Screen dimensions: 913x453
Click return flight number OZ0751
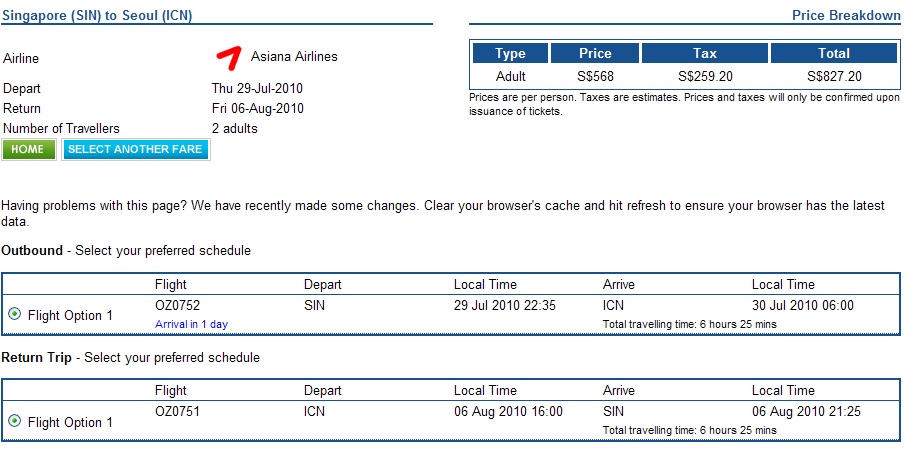(178, 412)
